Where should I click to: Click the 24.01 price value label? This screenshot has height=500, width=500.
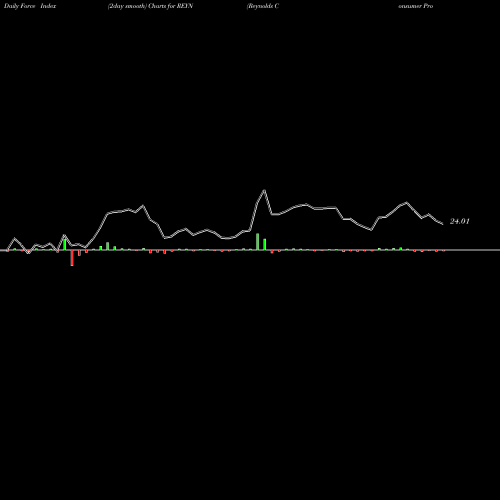[460, 222]
